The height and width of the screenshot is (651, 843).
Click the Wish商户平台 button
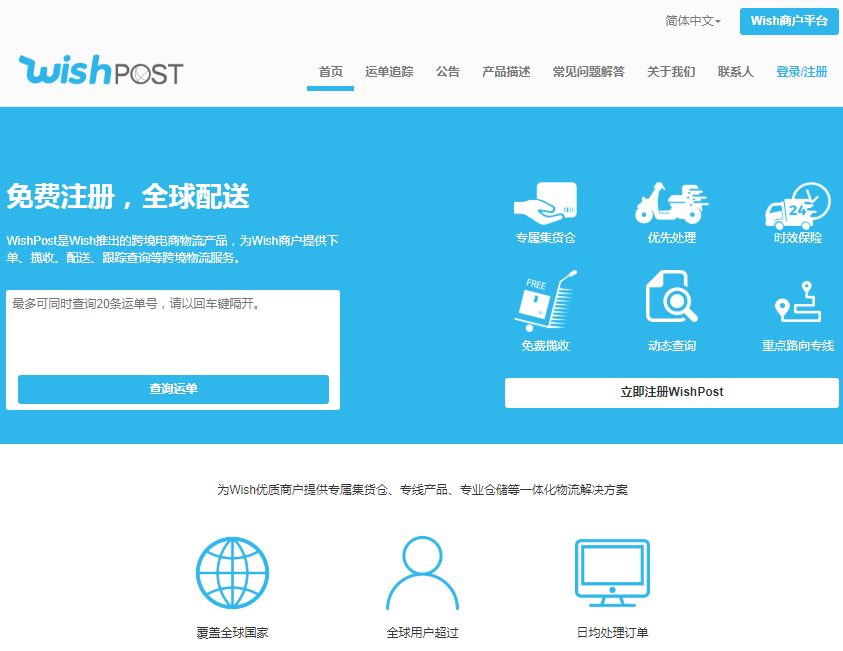(x=789, y=22)
